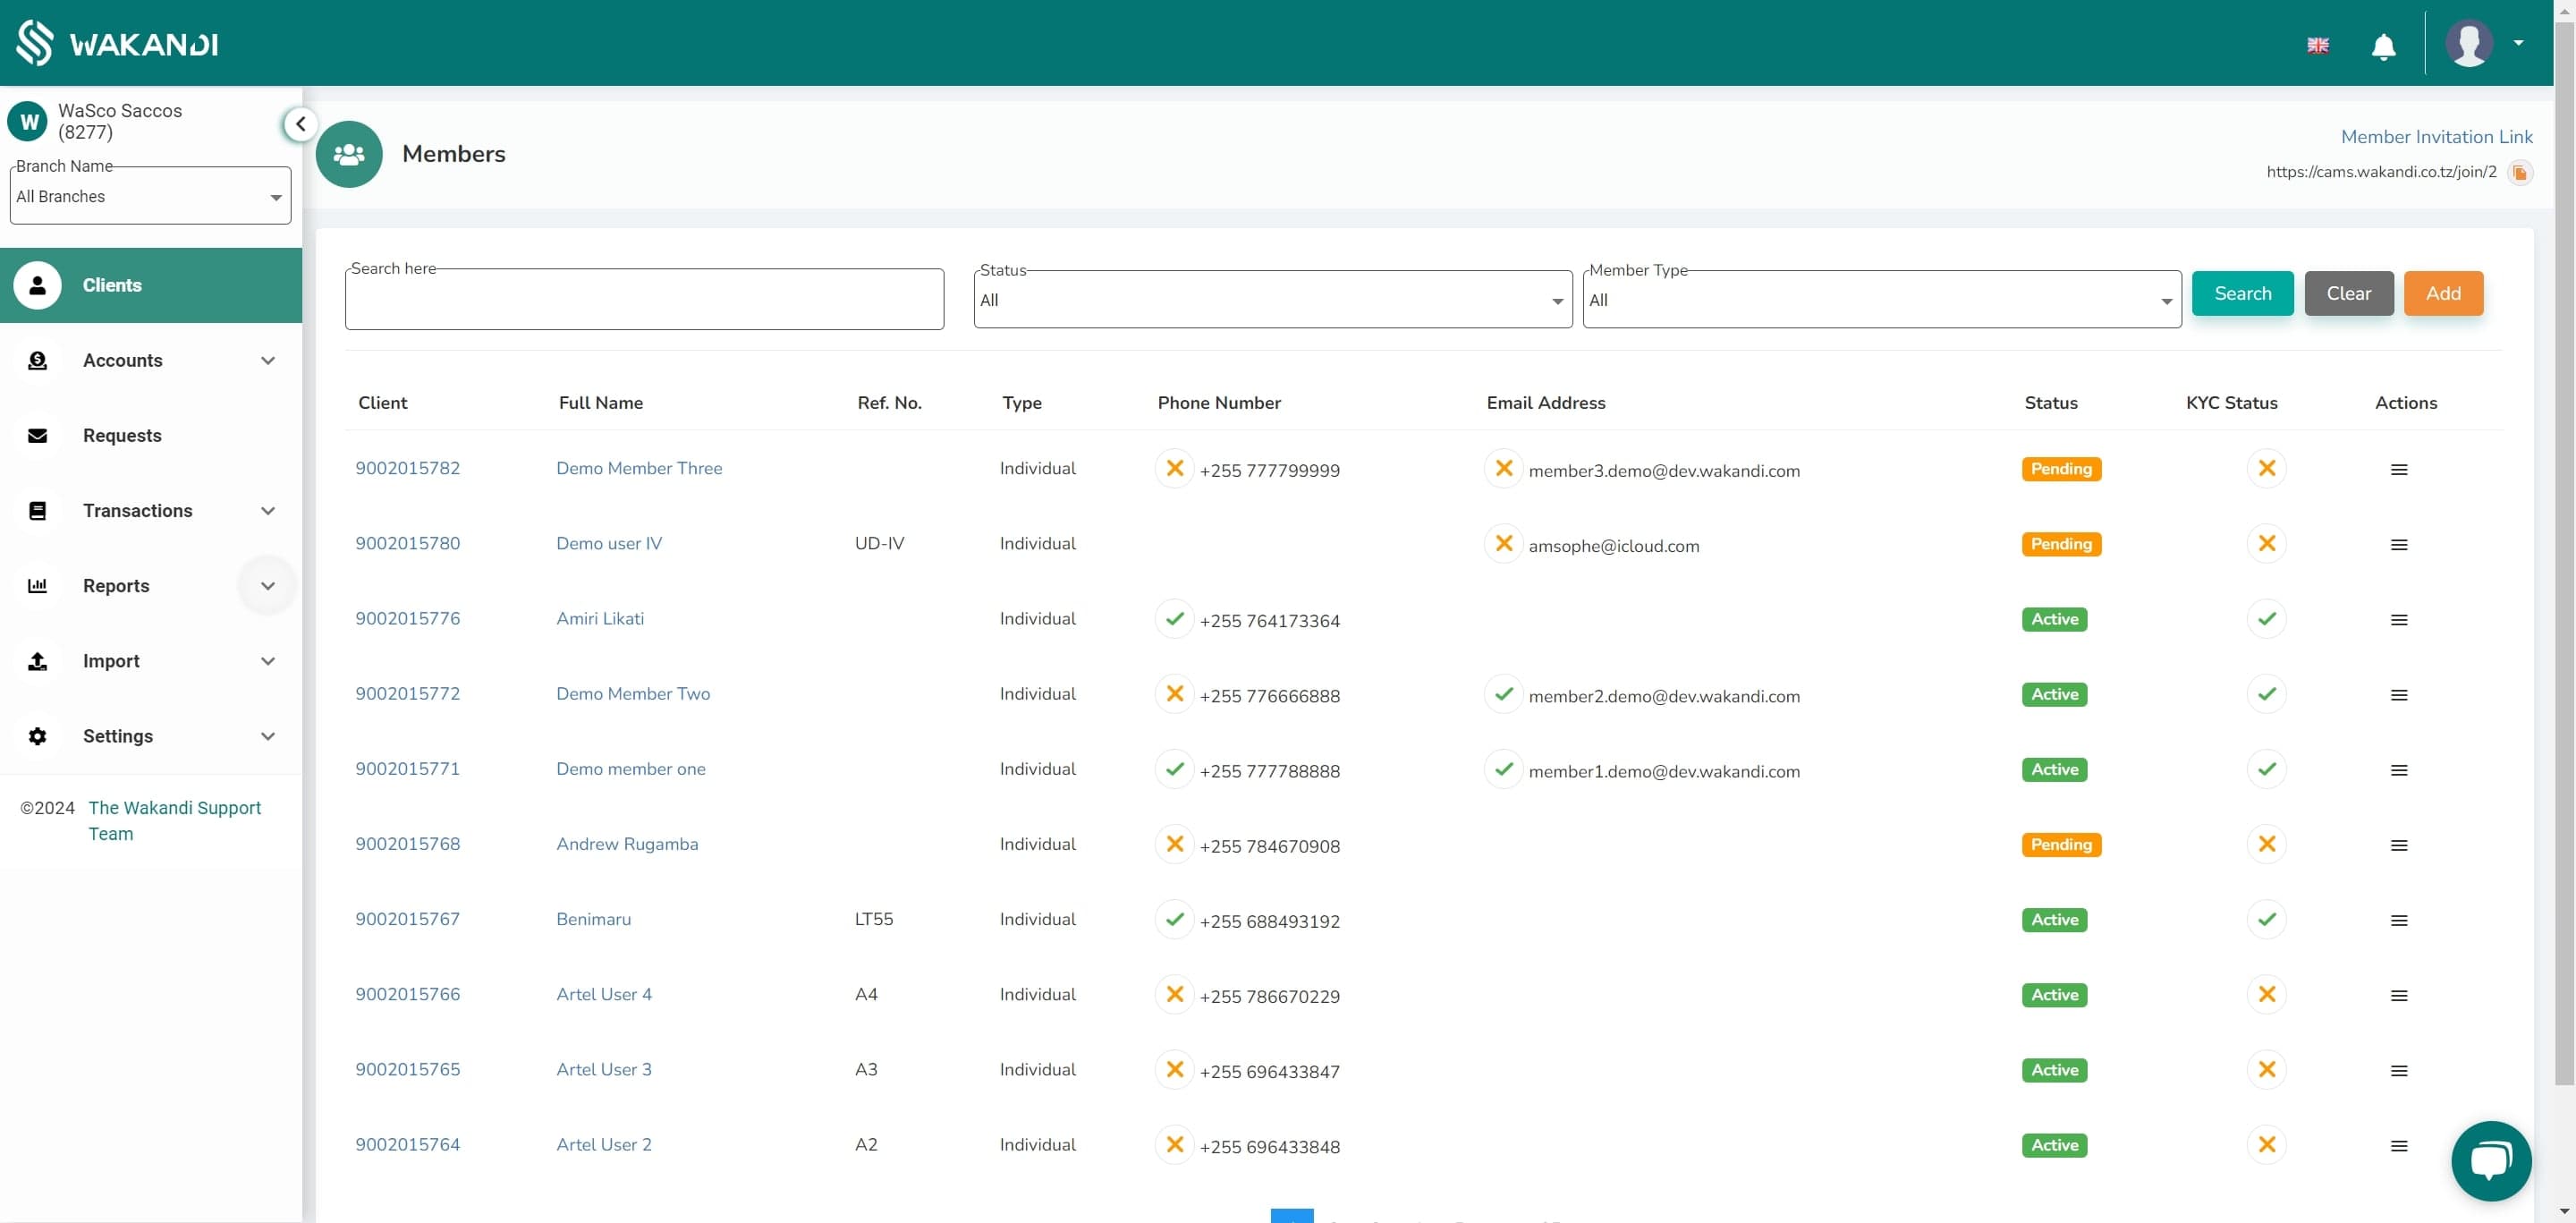Open the live chat widget
The image size is (2576, 1223).
[x=2490, y=1160]
